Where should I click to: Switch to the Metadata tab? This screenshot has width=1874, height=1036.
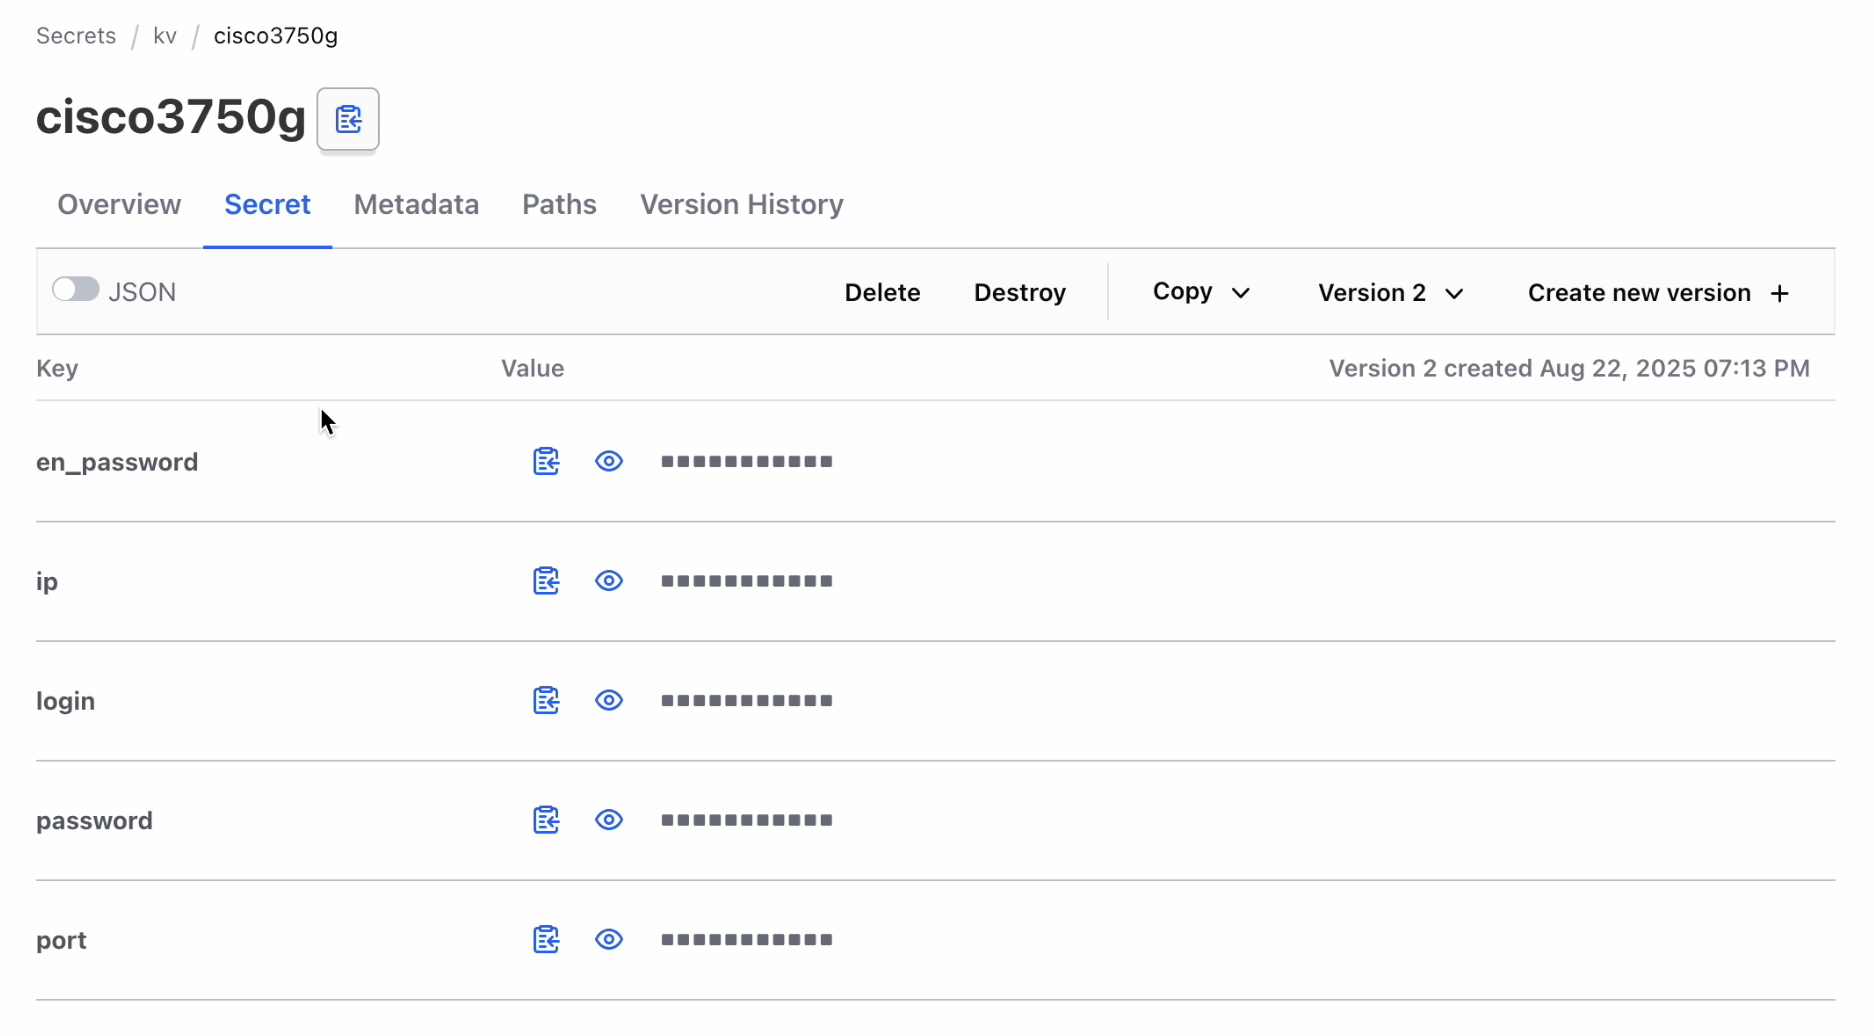416,205
